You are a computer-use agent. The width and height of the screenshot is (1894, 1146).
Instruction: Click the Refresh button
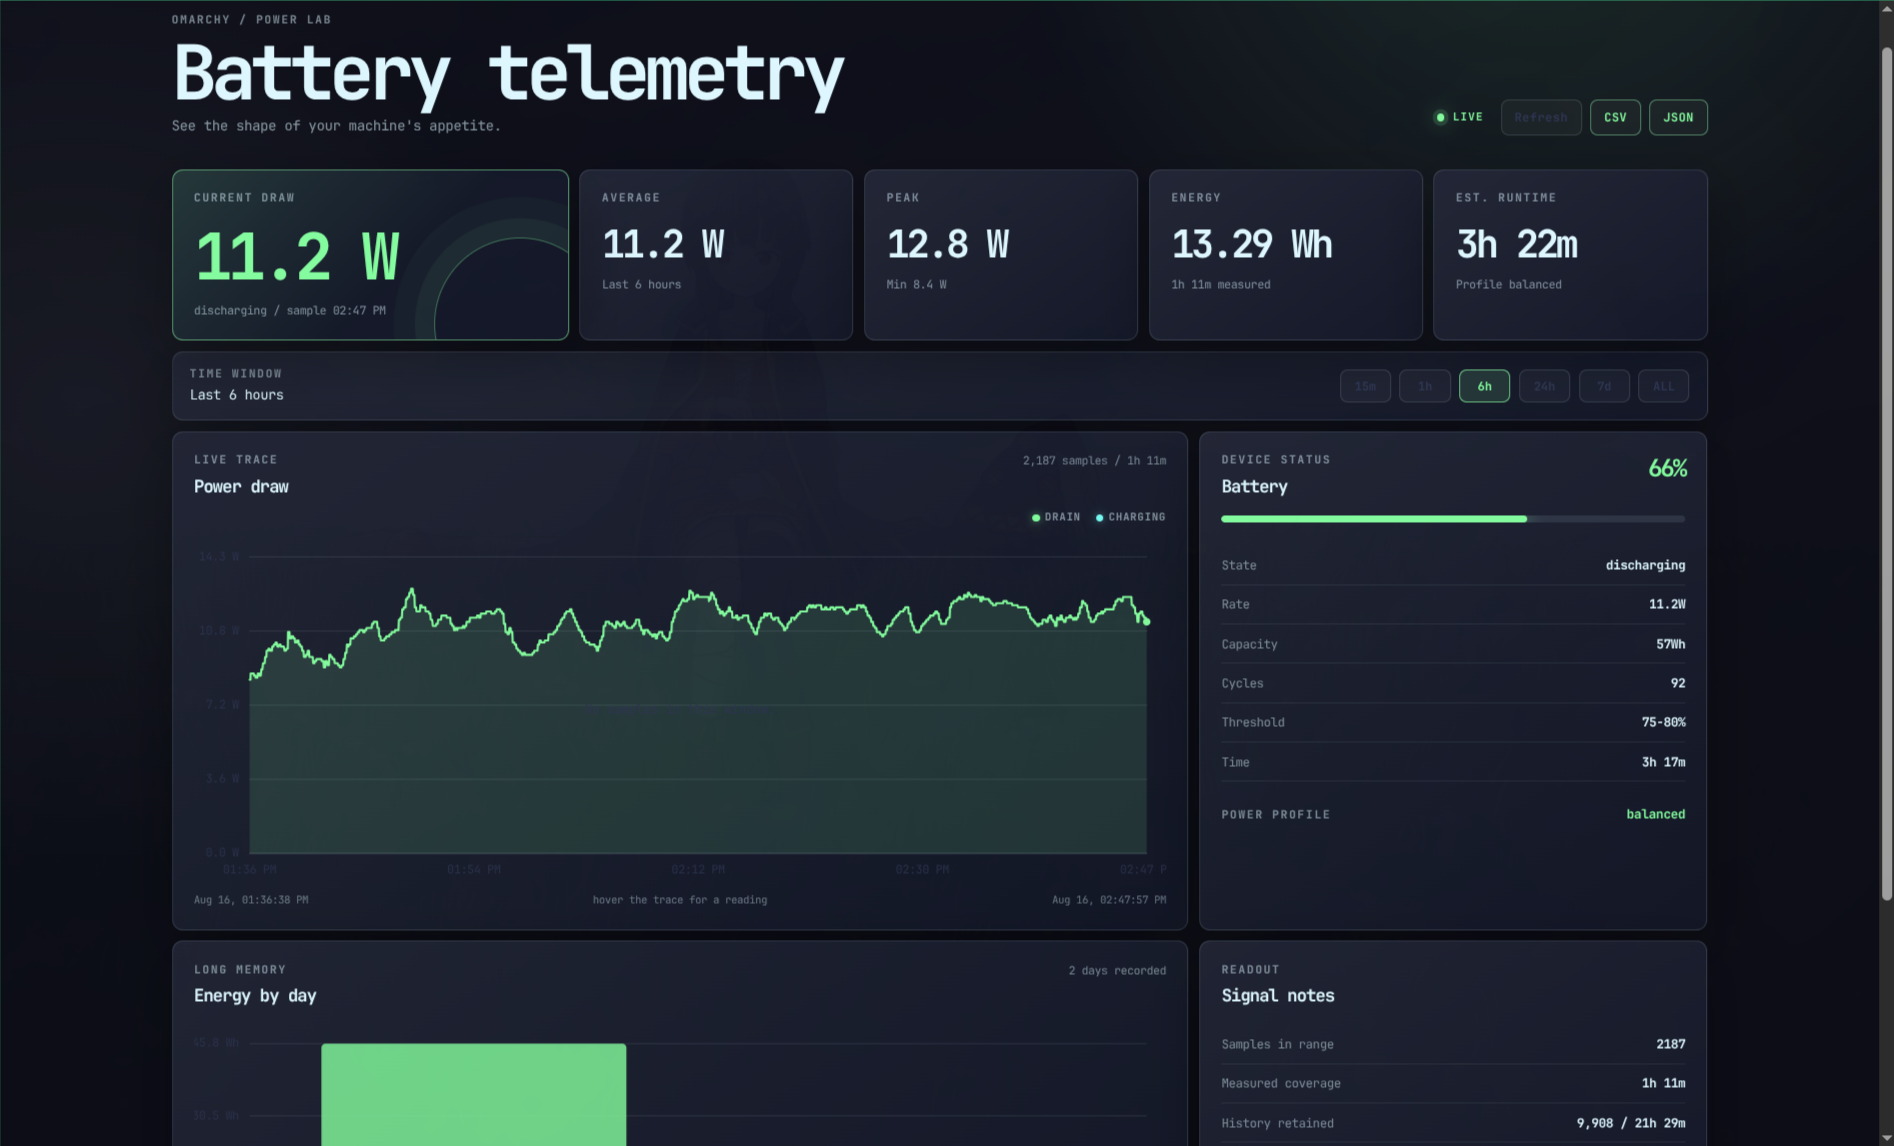[x=1541, y=117]
